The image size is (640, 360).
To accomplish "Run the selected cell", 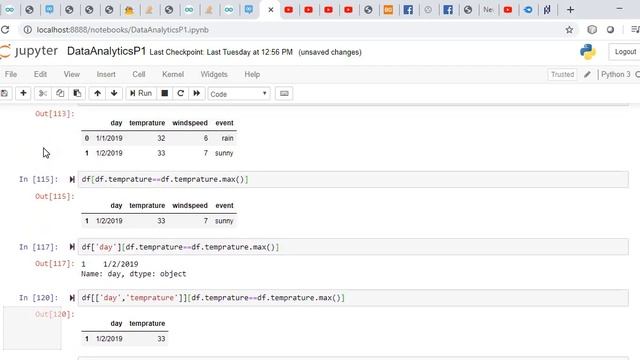I will (141, 93).
